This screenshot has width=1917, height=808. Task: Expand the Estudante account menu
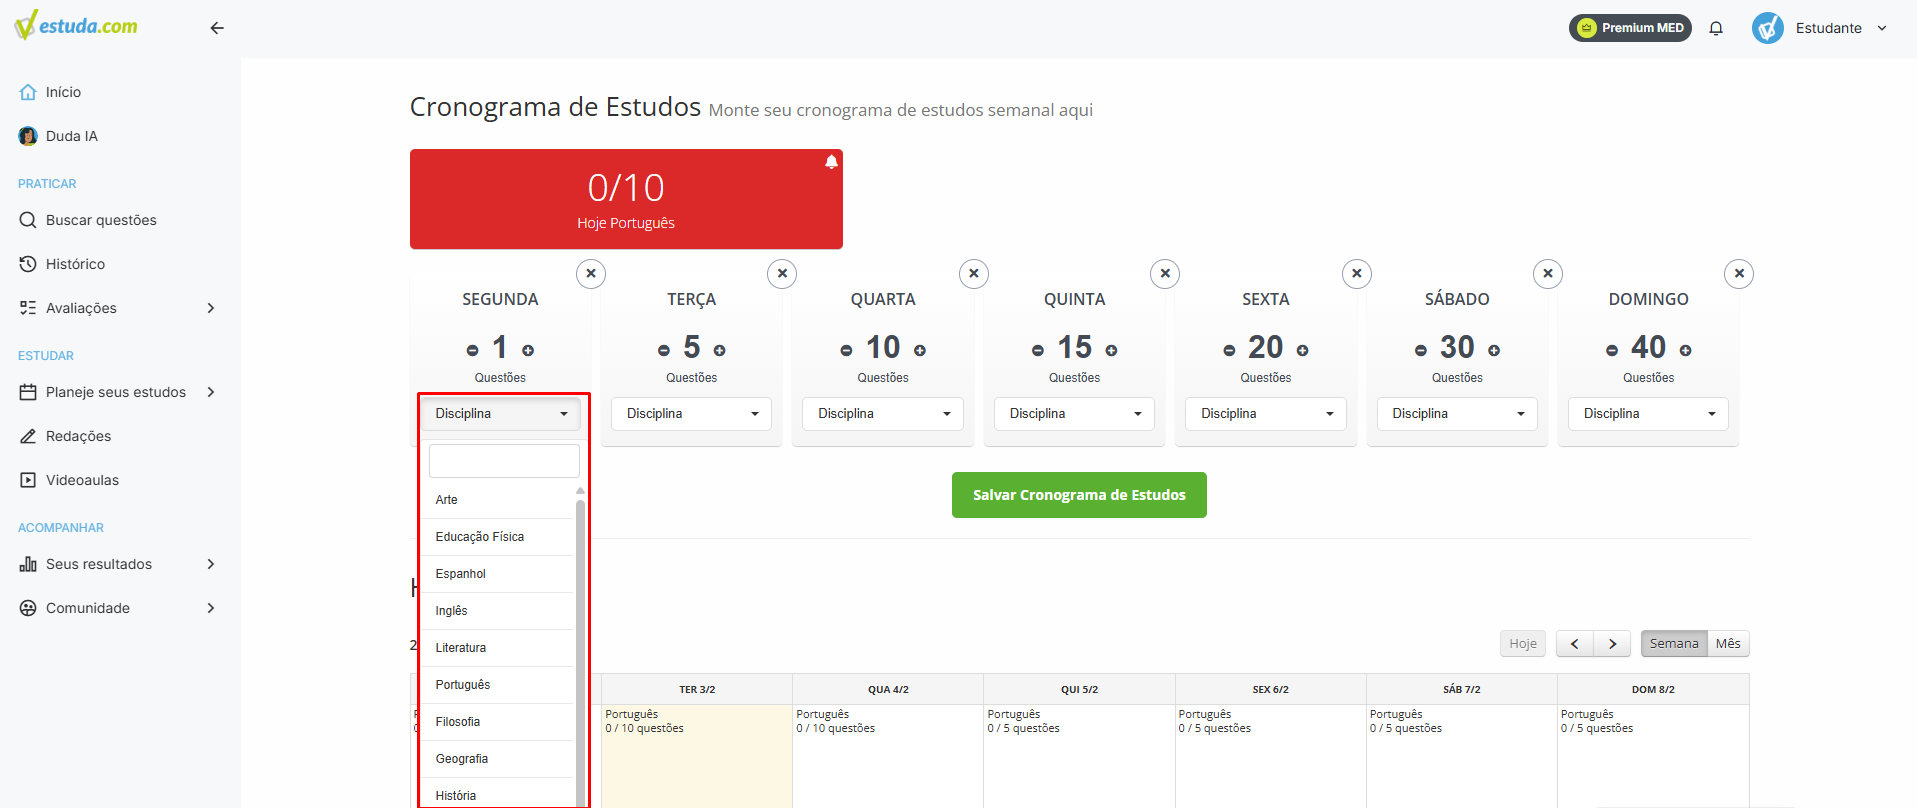tap(1882, 28)
